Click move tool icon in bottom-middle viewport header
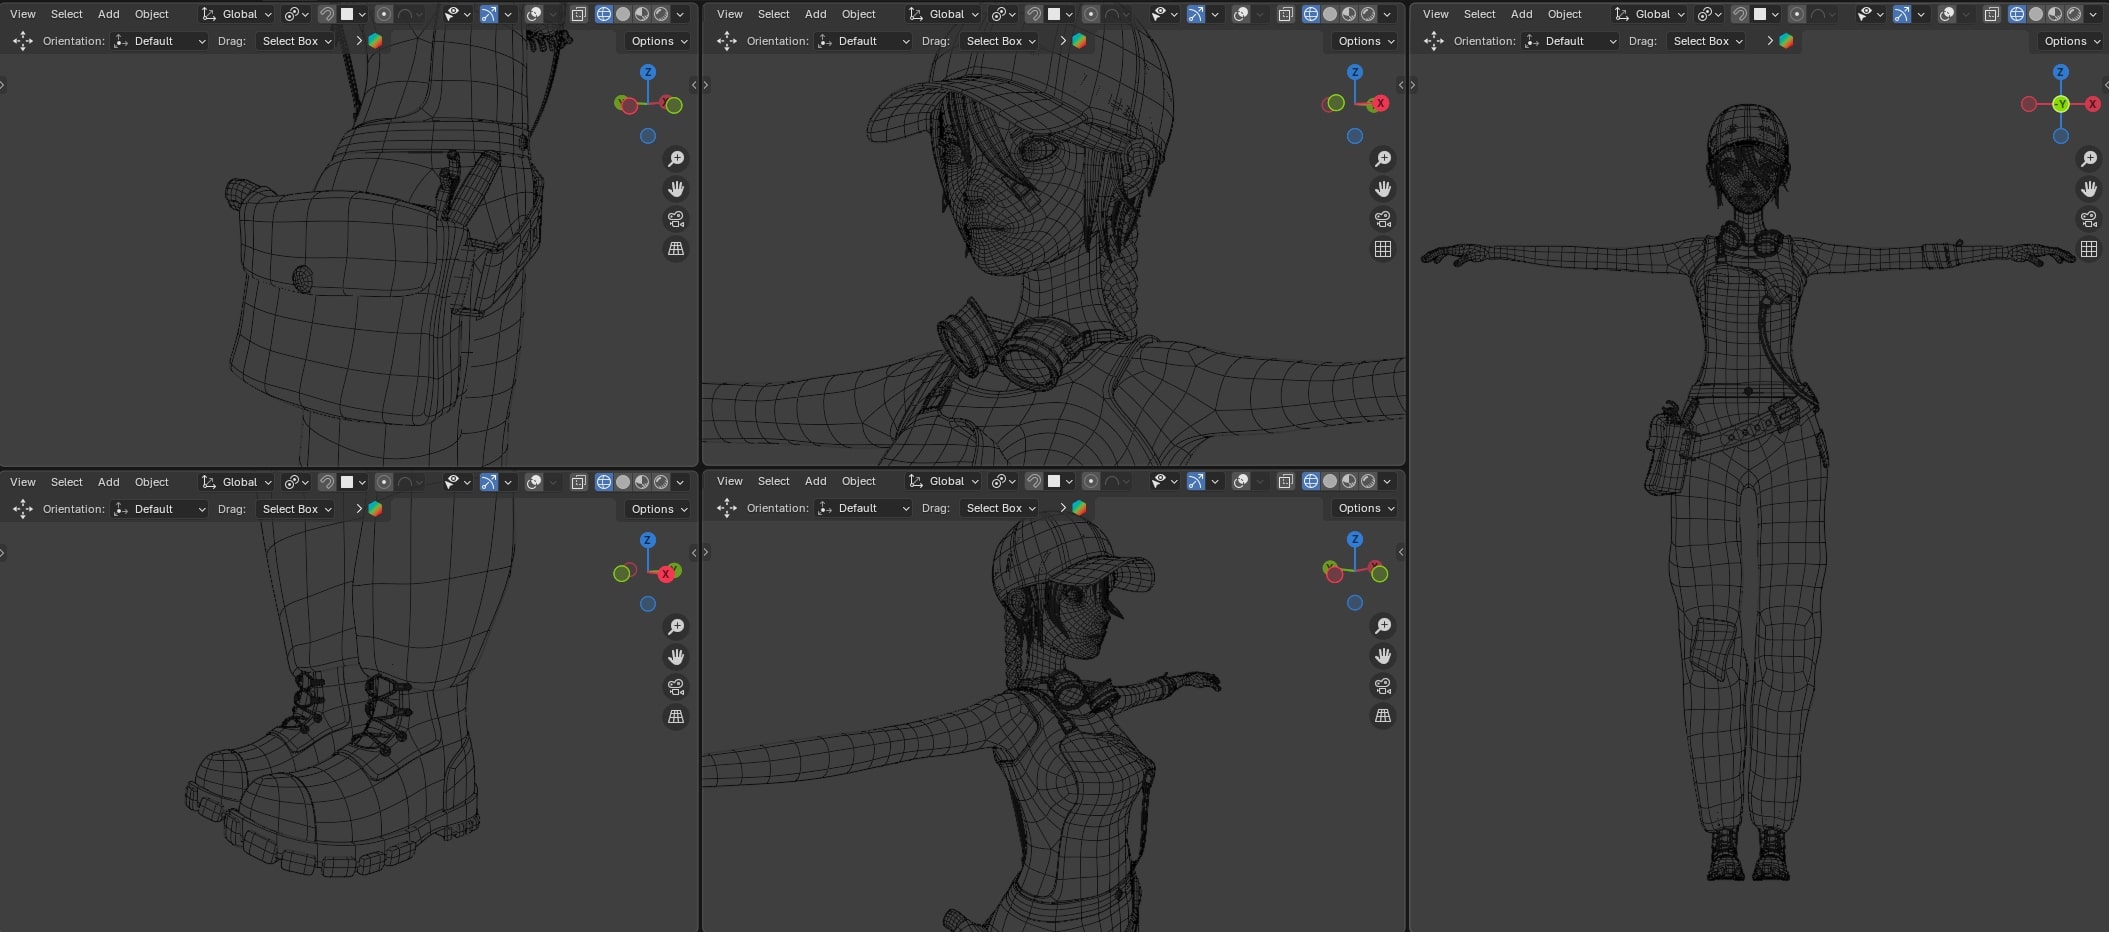This screenshot has height=932, width=2109. [x=727, y=508]
